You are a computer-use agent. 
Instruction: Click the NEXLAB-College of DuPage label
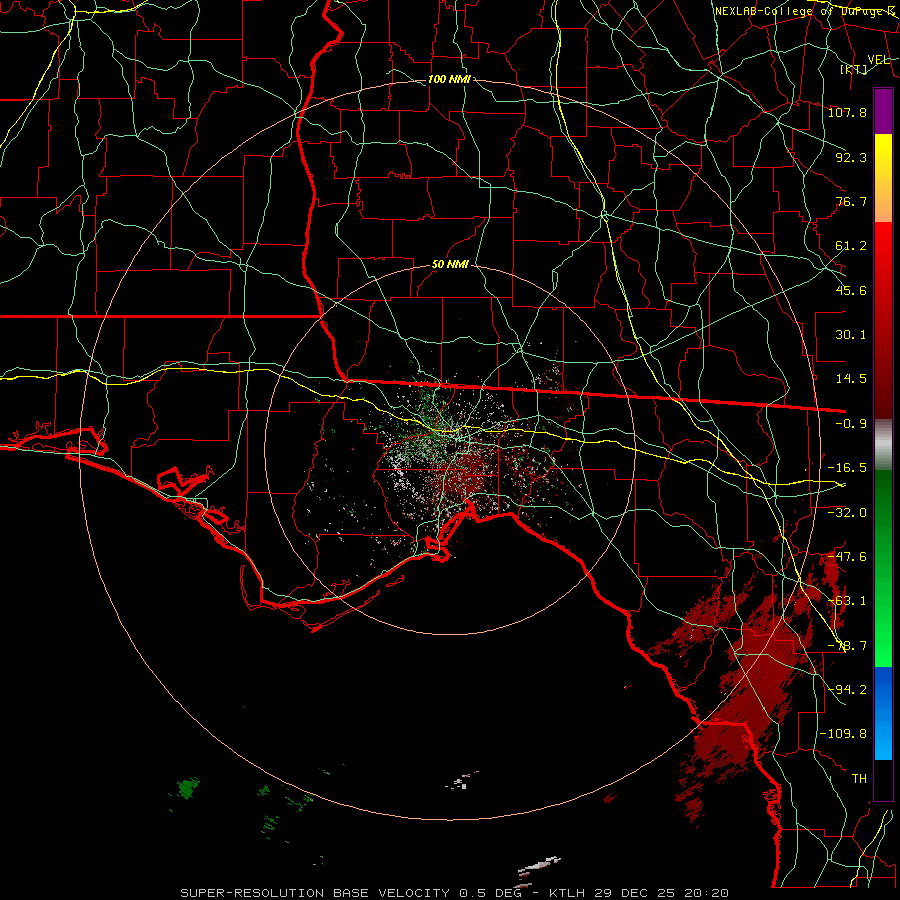coord(805,11)
